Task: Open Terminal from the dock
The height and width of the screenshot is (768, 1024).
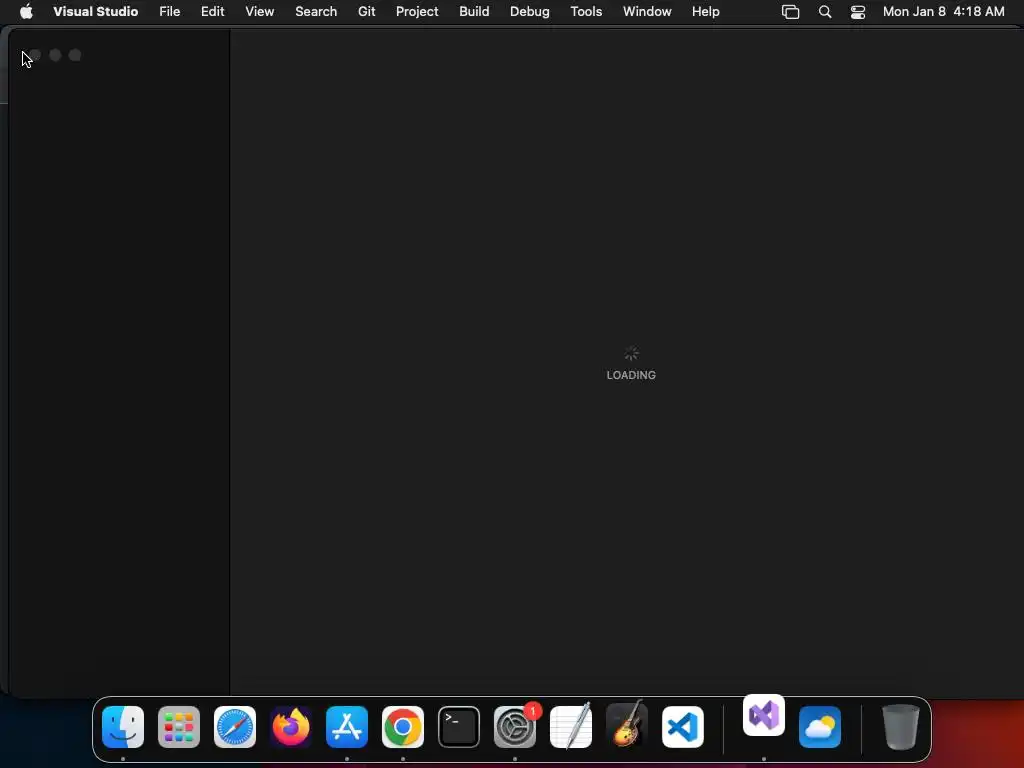Action: point(459,727)
